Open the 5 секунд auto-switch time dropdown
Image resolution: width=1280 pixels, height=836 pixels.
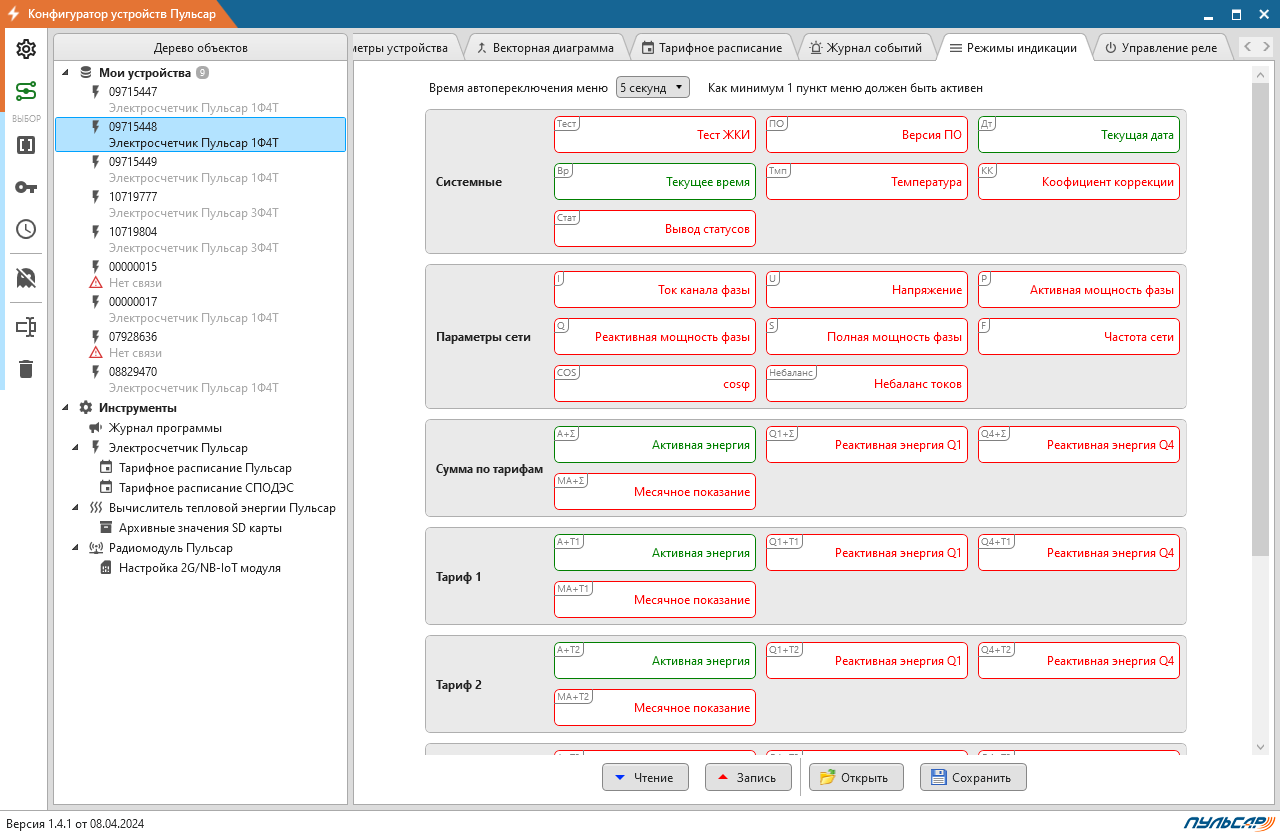coord(653,87)
